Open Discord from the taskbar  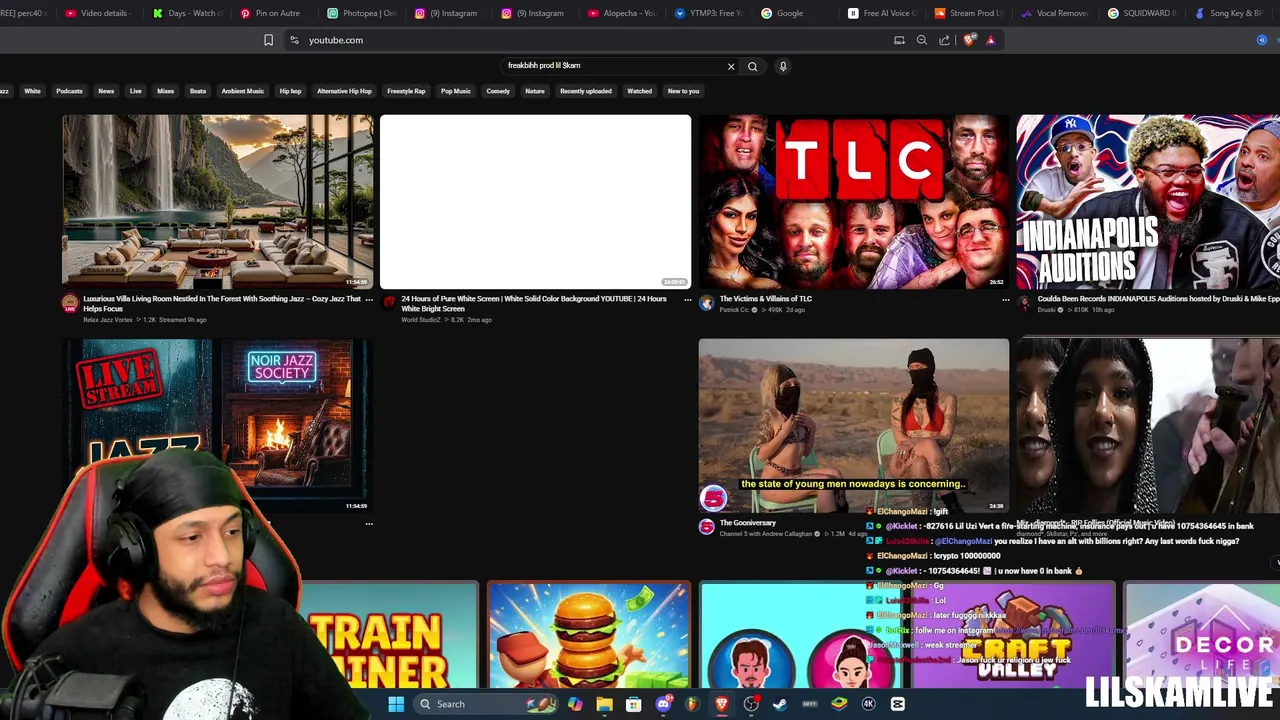click(x=663, y=704)
